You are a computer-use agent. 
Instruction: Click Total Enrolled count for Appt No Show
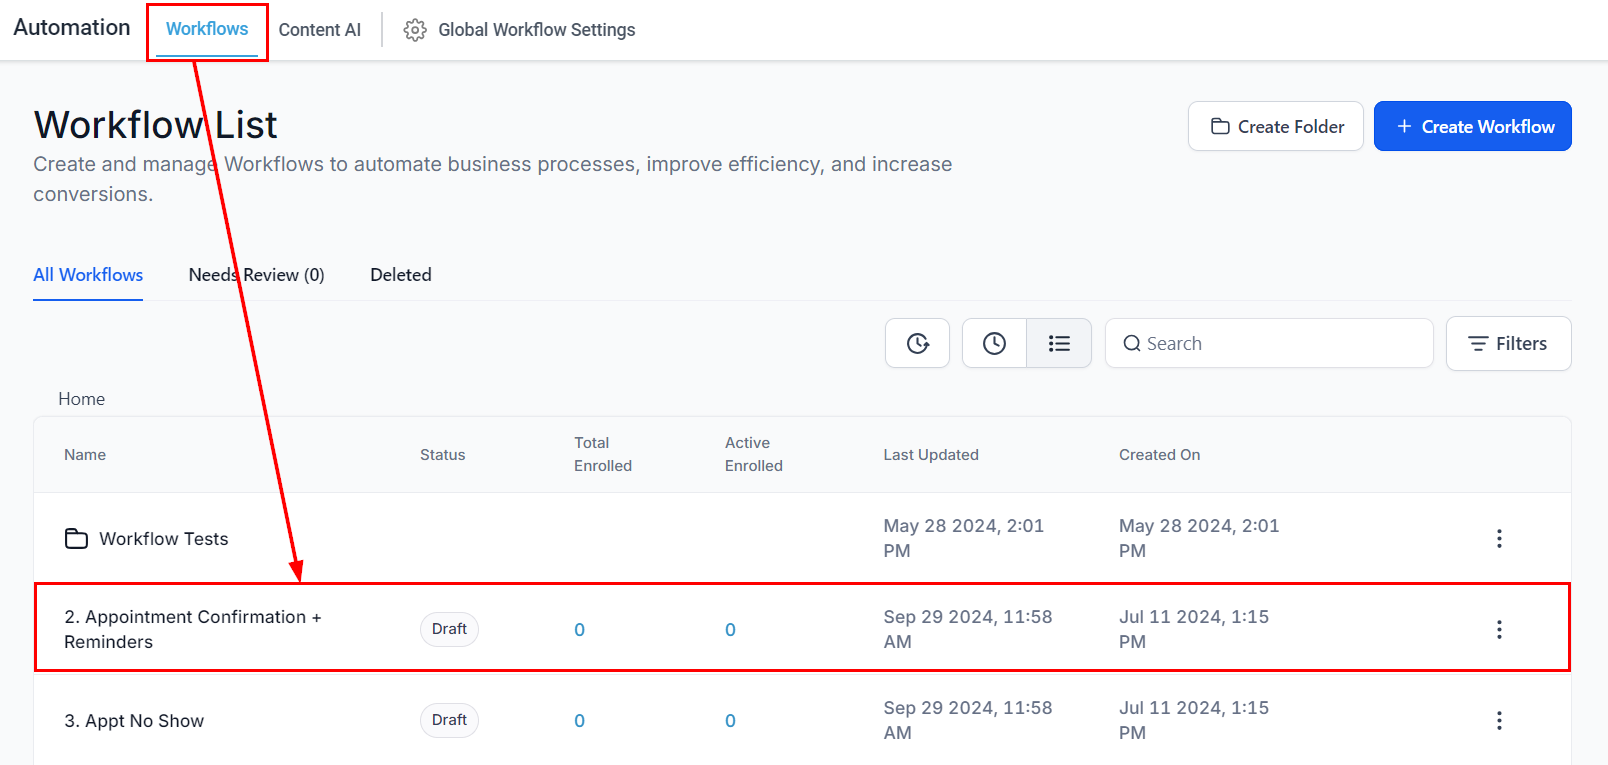pos(579,721)
